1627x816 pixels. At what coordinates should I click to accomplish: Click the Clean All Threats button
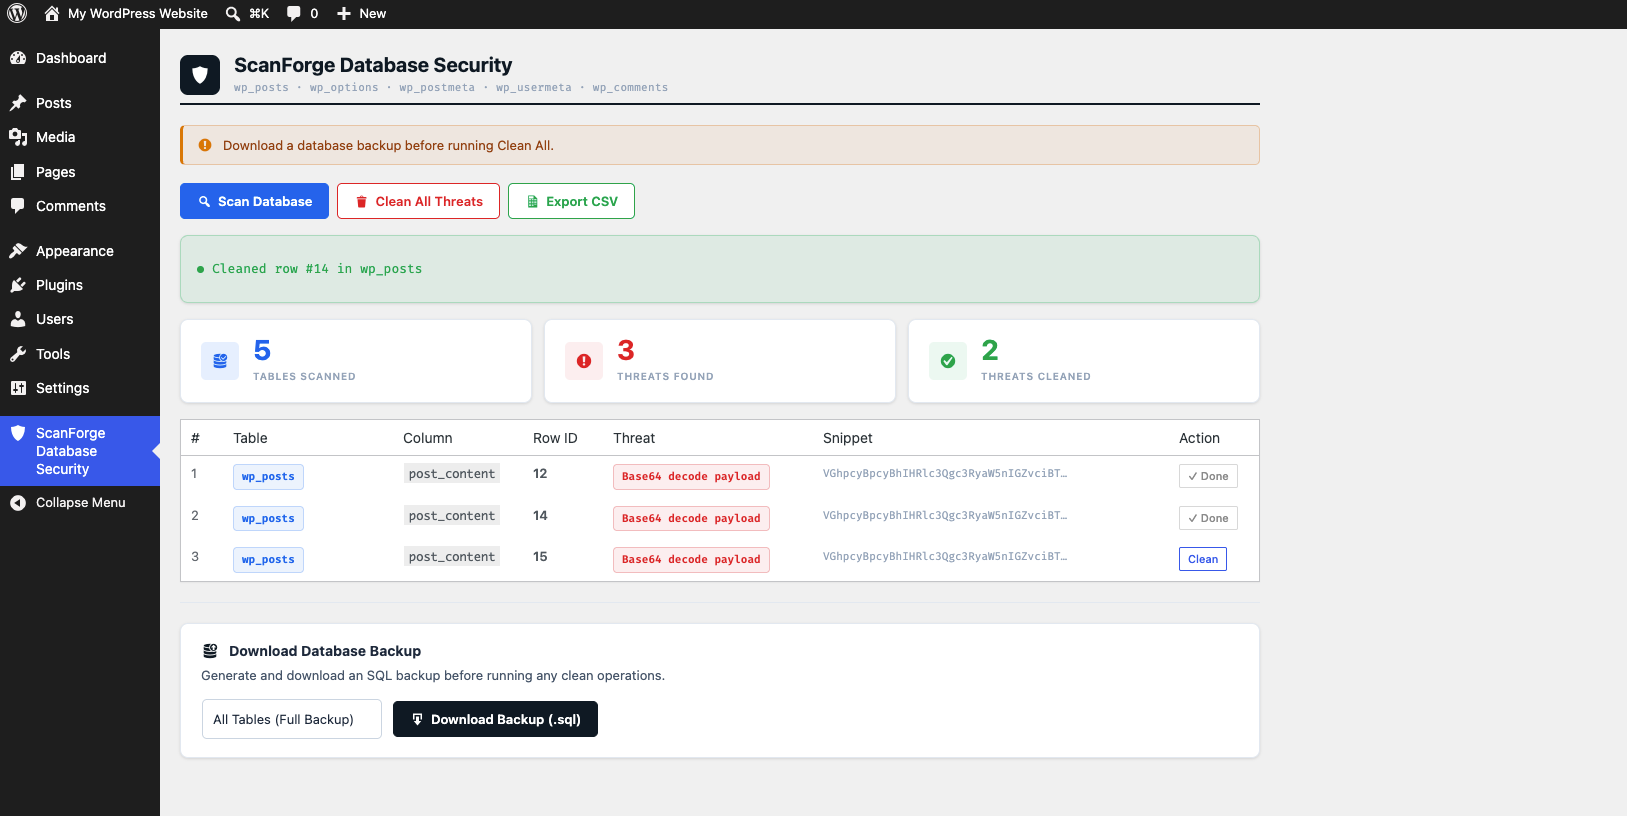point(418,201)
